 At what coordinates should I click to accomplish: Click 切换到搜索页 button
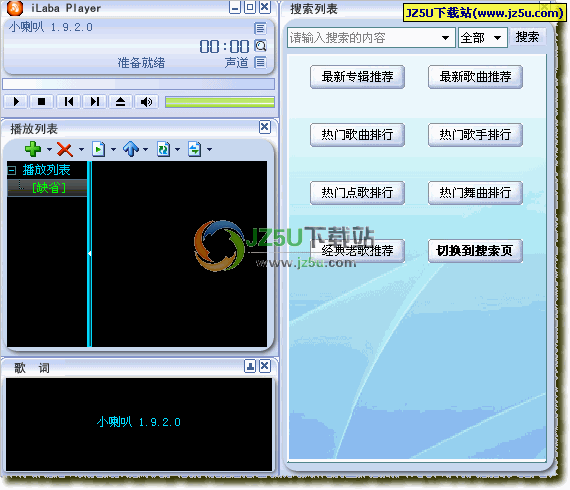tap(475, 251)
